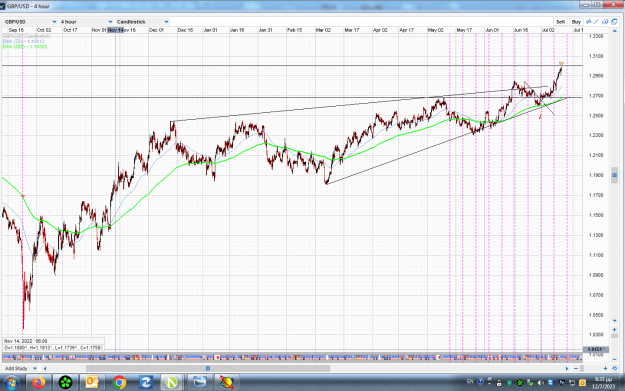
Task: Click the price axis scroll down arrow
Action: (614, 320)
